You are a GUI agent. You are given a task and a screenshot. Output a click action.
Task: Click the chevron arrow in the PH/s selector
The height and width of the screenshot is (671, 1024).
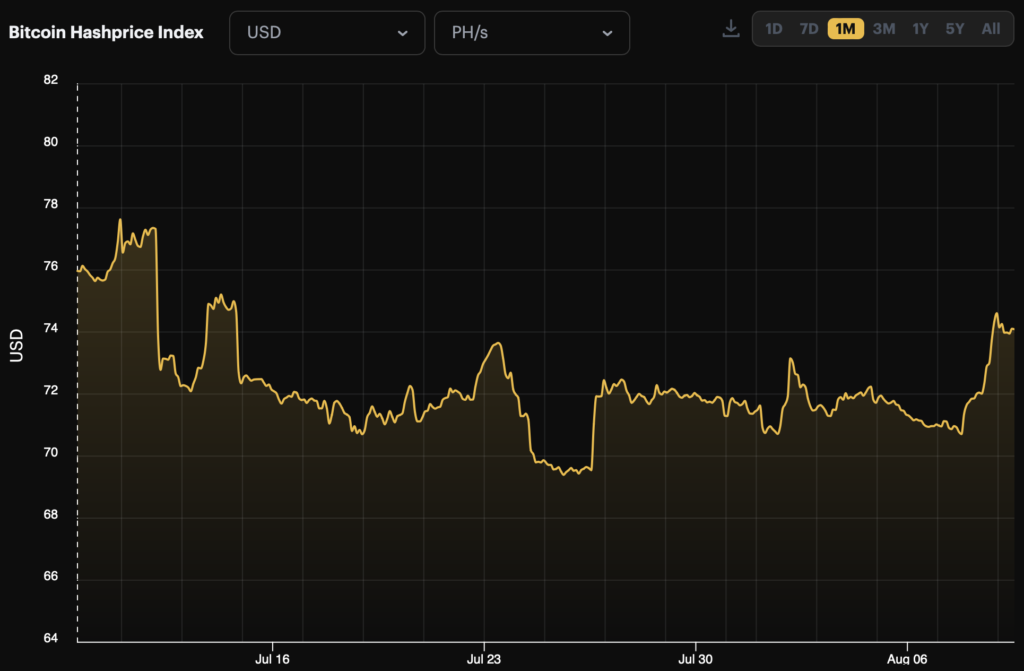[607, 33]
